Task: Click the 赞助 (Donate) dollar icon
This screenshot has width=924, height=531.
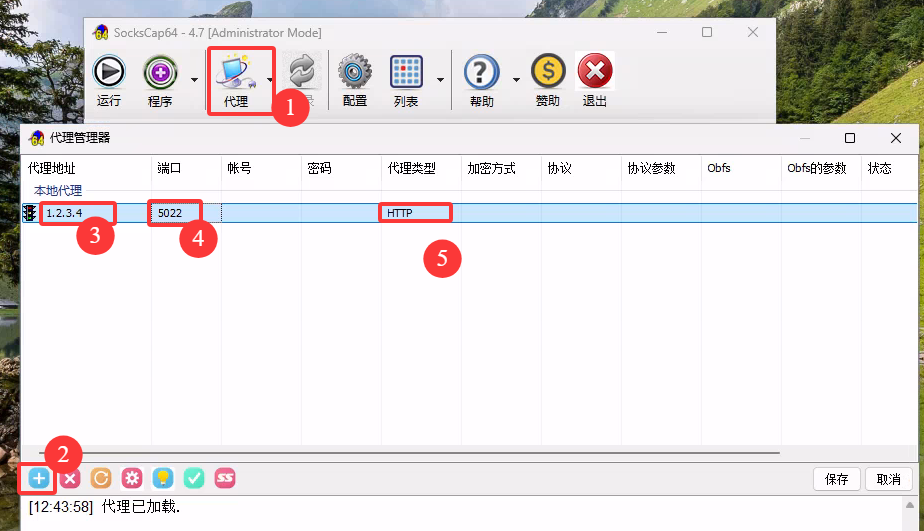Action: click(x=547, y=73)
